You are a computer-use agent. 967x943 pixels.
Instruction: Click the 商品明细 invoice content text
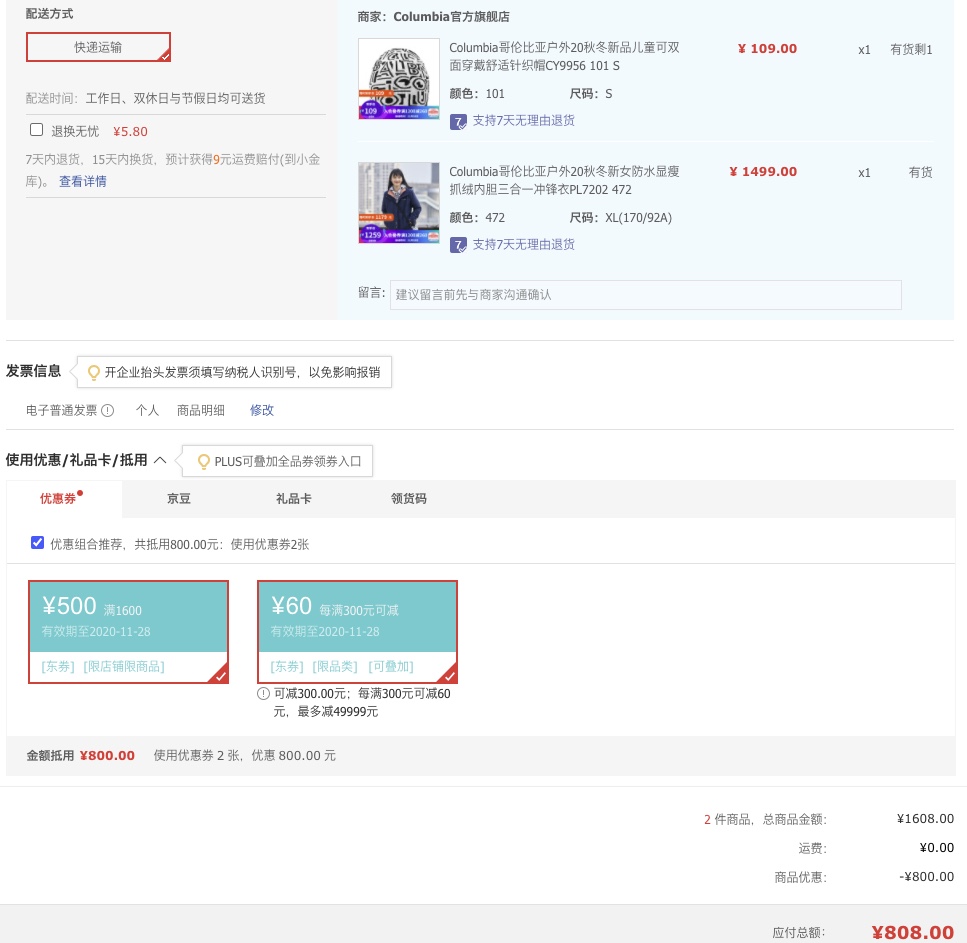[200, 411]
